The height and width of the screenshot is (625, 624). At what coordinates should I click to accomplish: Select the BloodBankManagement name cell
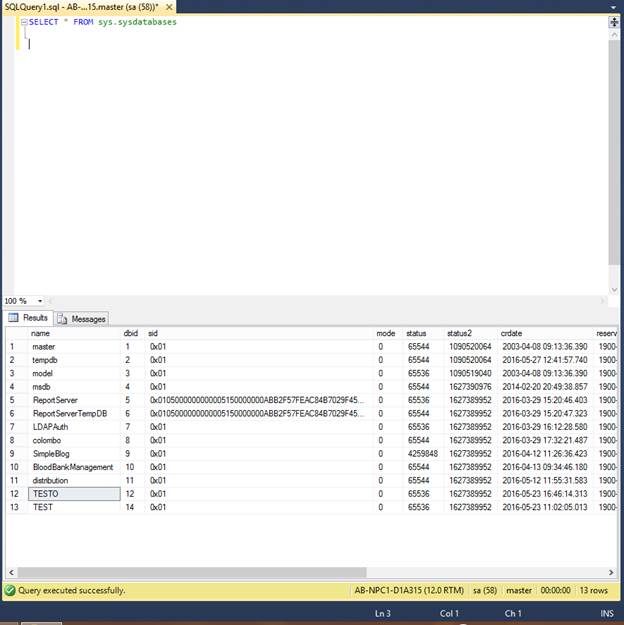tap(75, 467)
